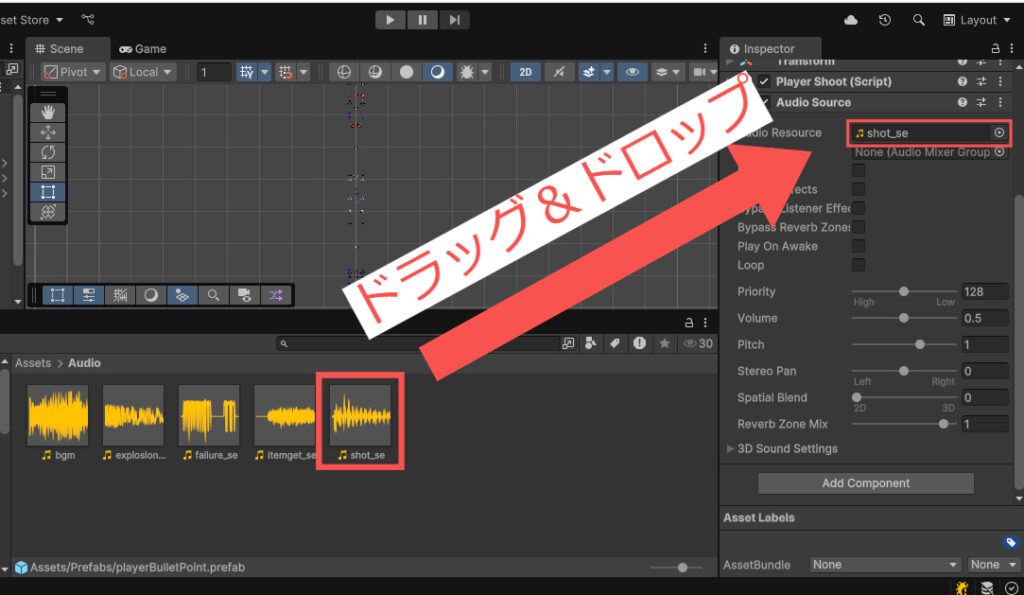
Task: Open the cloud services icon
Action: pos(850,20)
